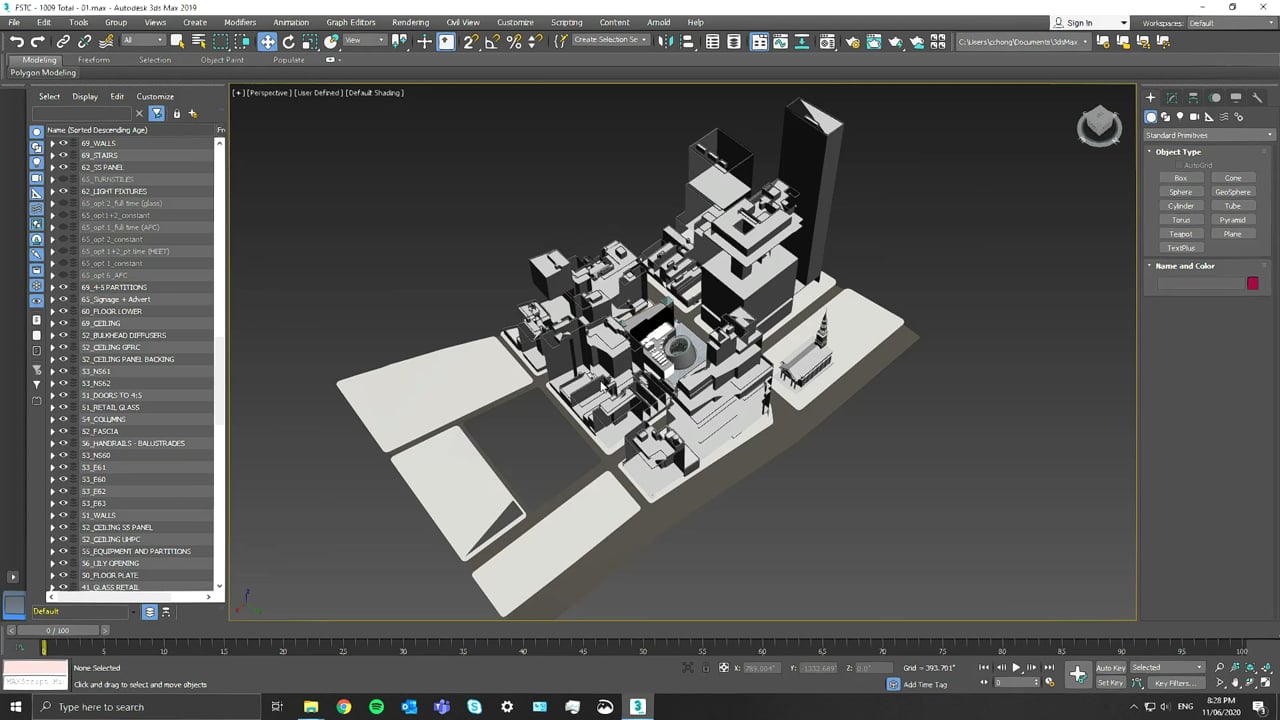
Task: Click the 0 / 100 time slider
Action: pos(58,630)
